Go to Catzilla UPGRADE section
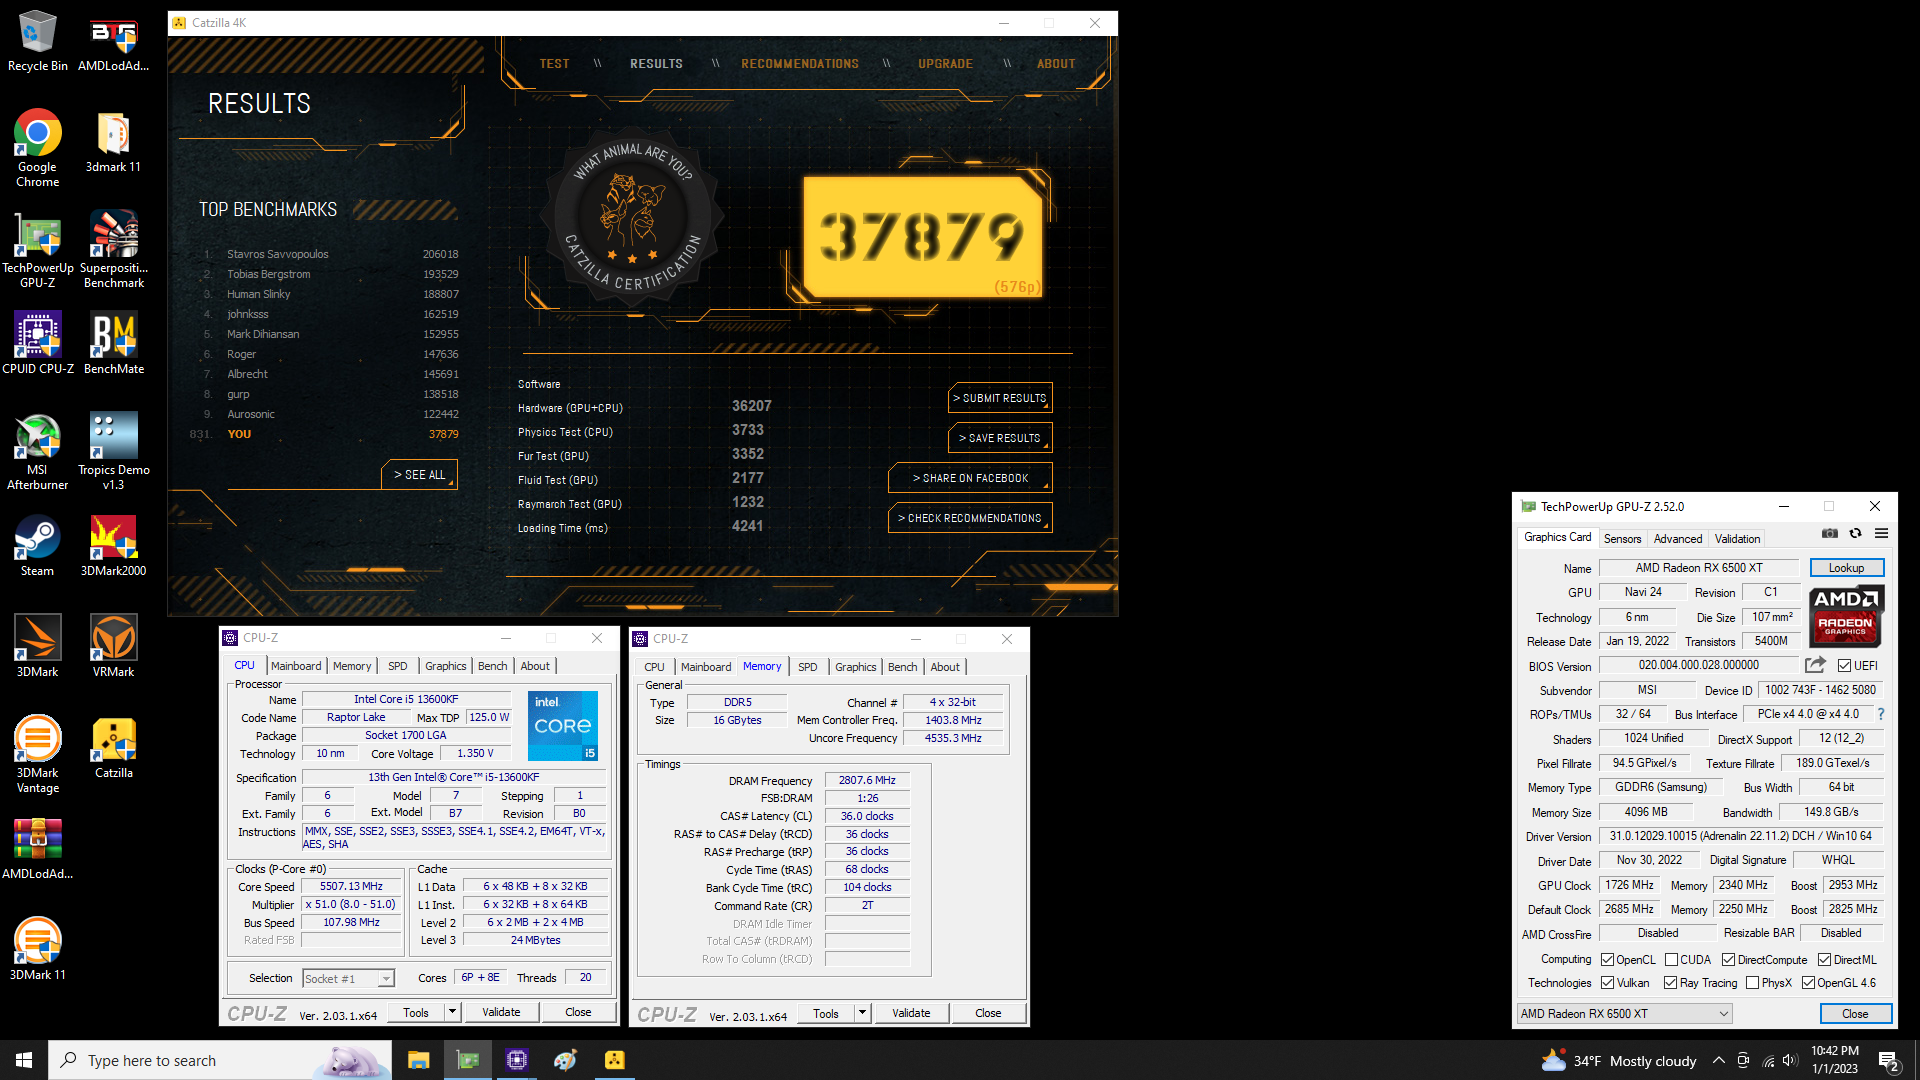 click(x=945, y=64)
